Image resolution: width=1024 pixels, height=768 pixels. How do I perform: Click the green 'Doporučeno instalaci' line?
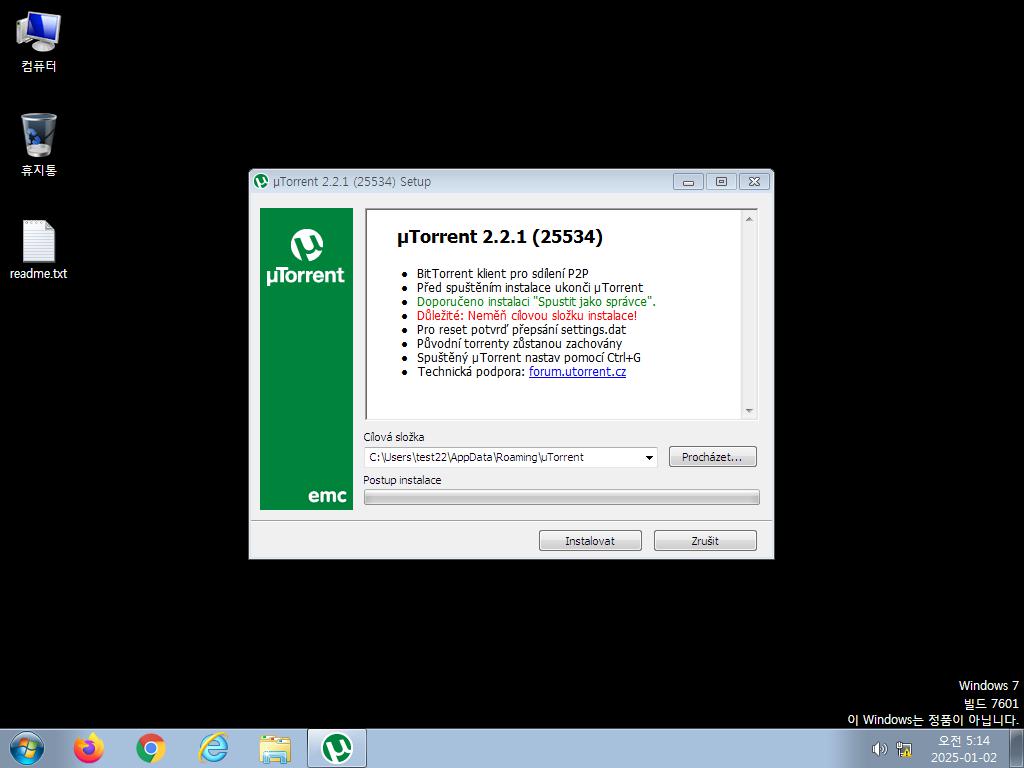pos(536,302)
